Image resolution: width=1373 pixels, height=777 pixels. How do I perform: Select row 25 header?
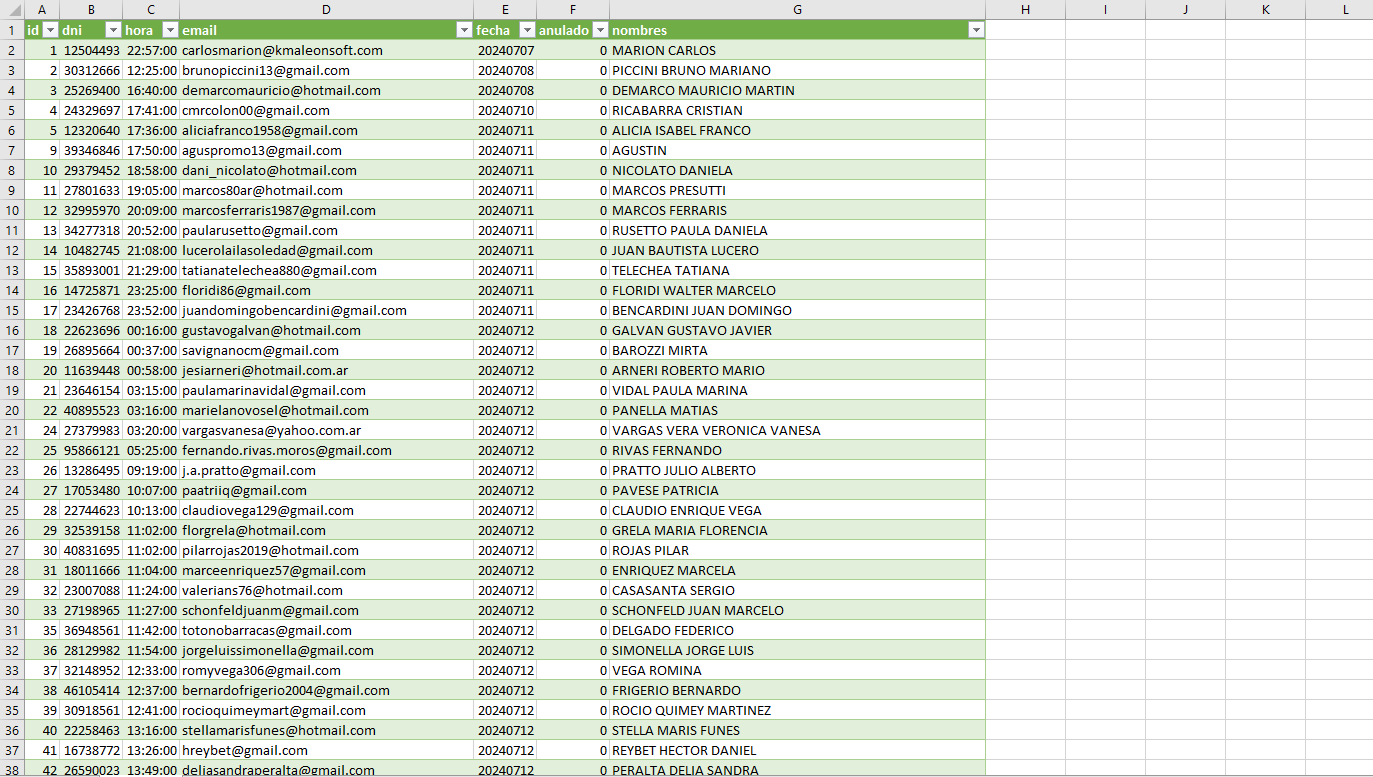pyautogui.click(x=12, y=510)
